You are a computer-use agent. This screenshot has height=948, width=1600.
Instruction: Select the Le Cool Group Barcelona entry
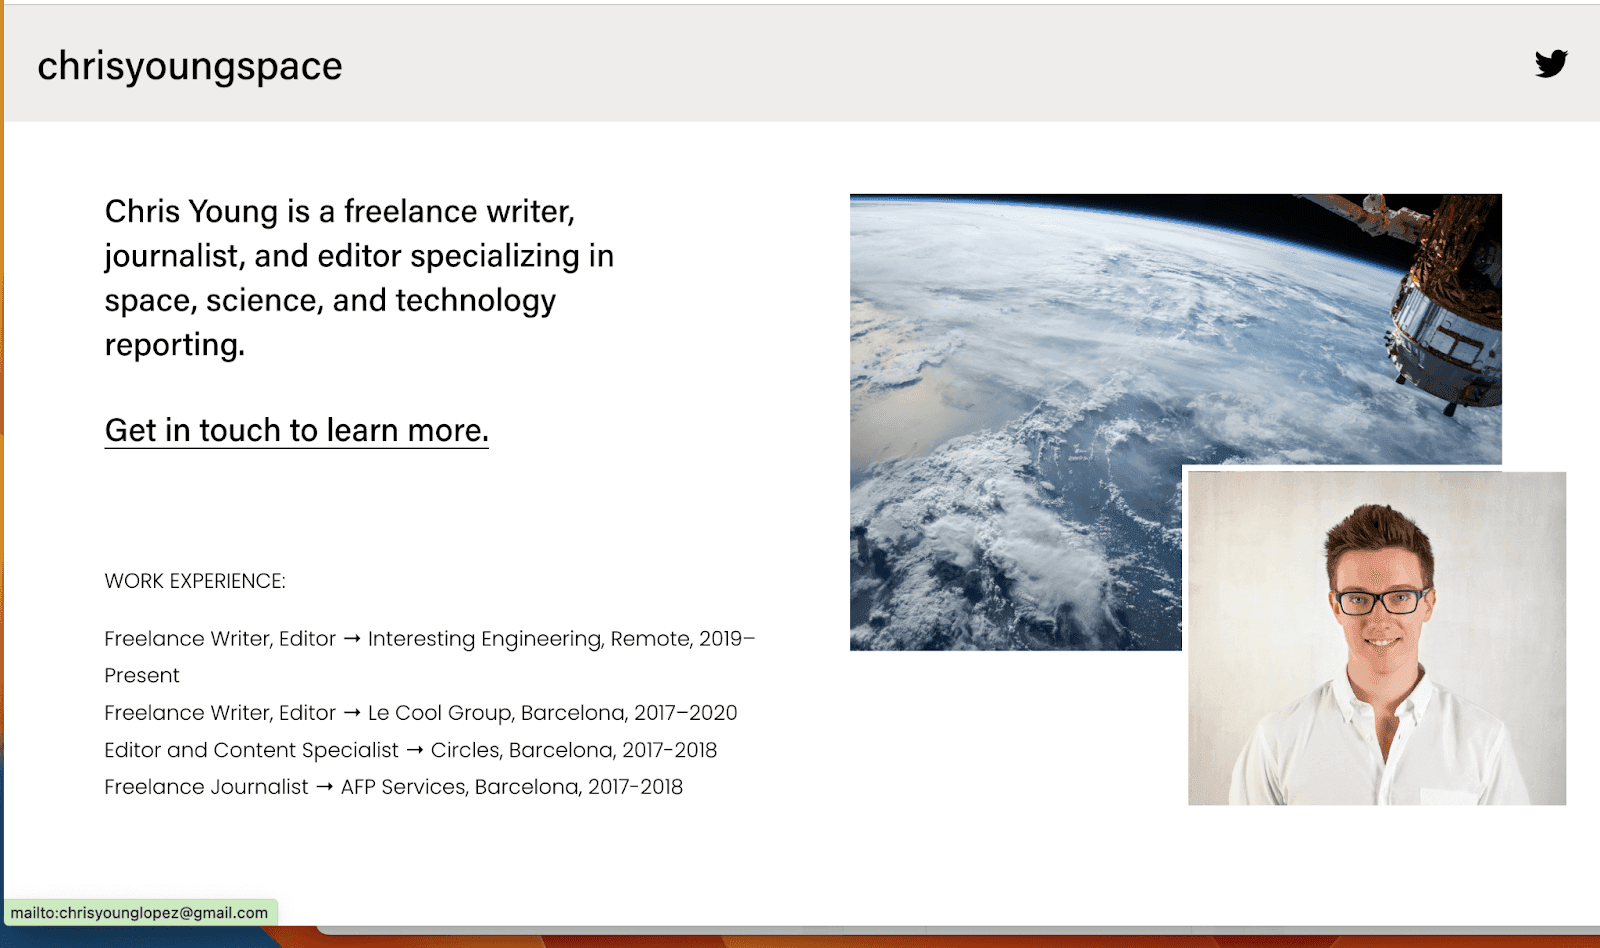(x=420, y=712)
